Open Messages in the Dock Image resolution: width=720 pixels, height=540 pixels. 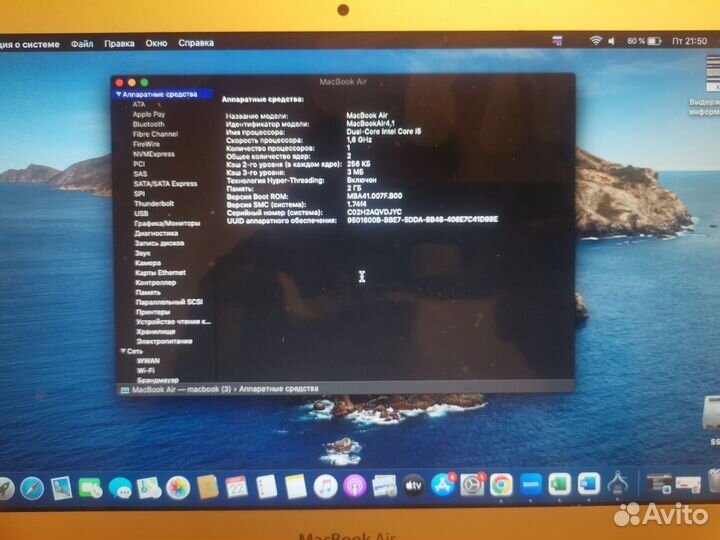[120, 488]
